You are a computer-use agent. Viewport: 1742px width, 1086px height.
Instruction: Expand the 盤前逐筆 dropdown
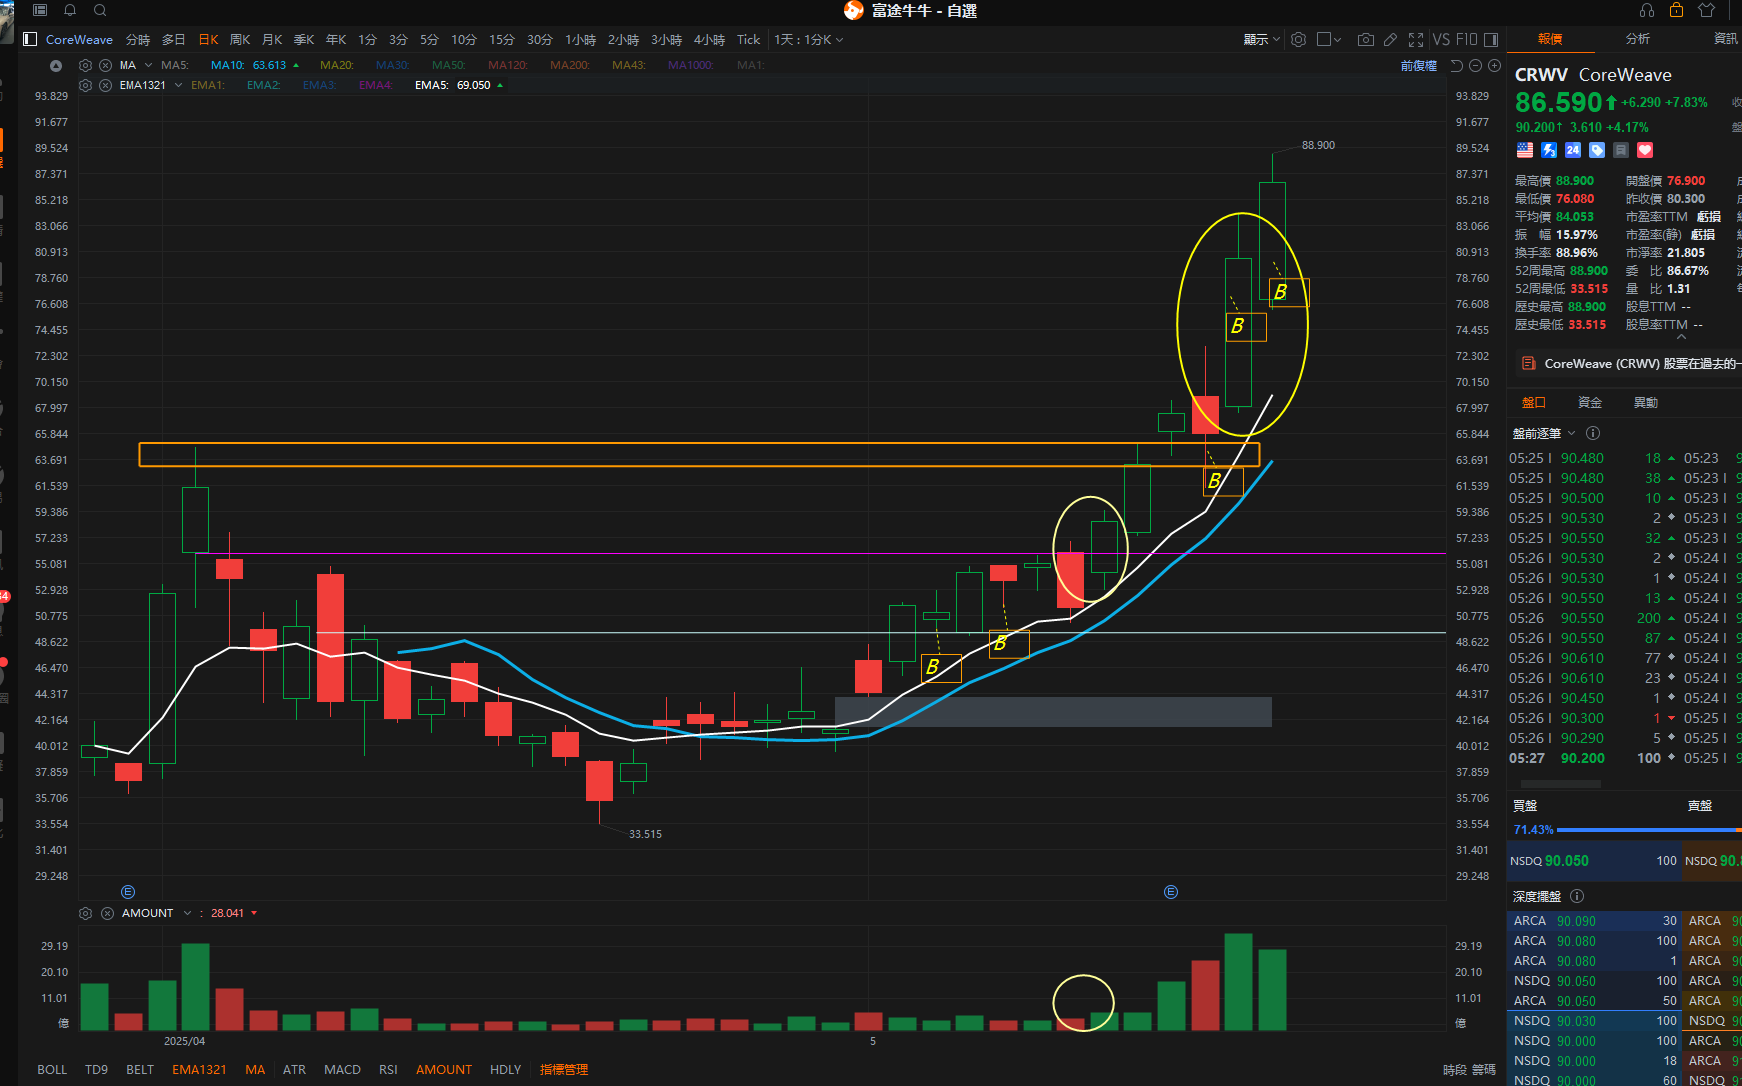click(x=1571, y=434)
